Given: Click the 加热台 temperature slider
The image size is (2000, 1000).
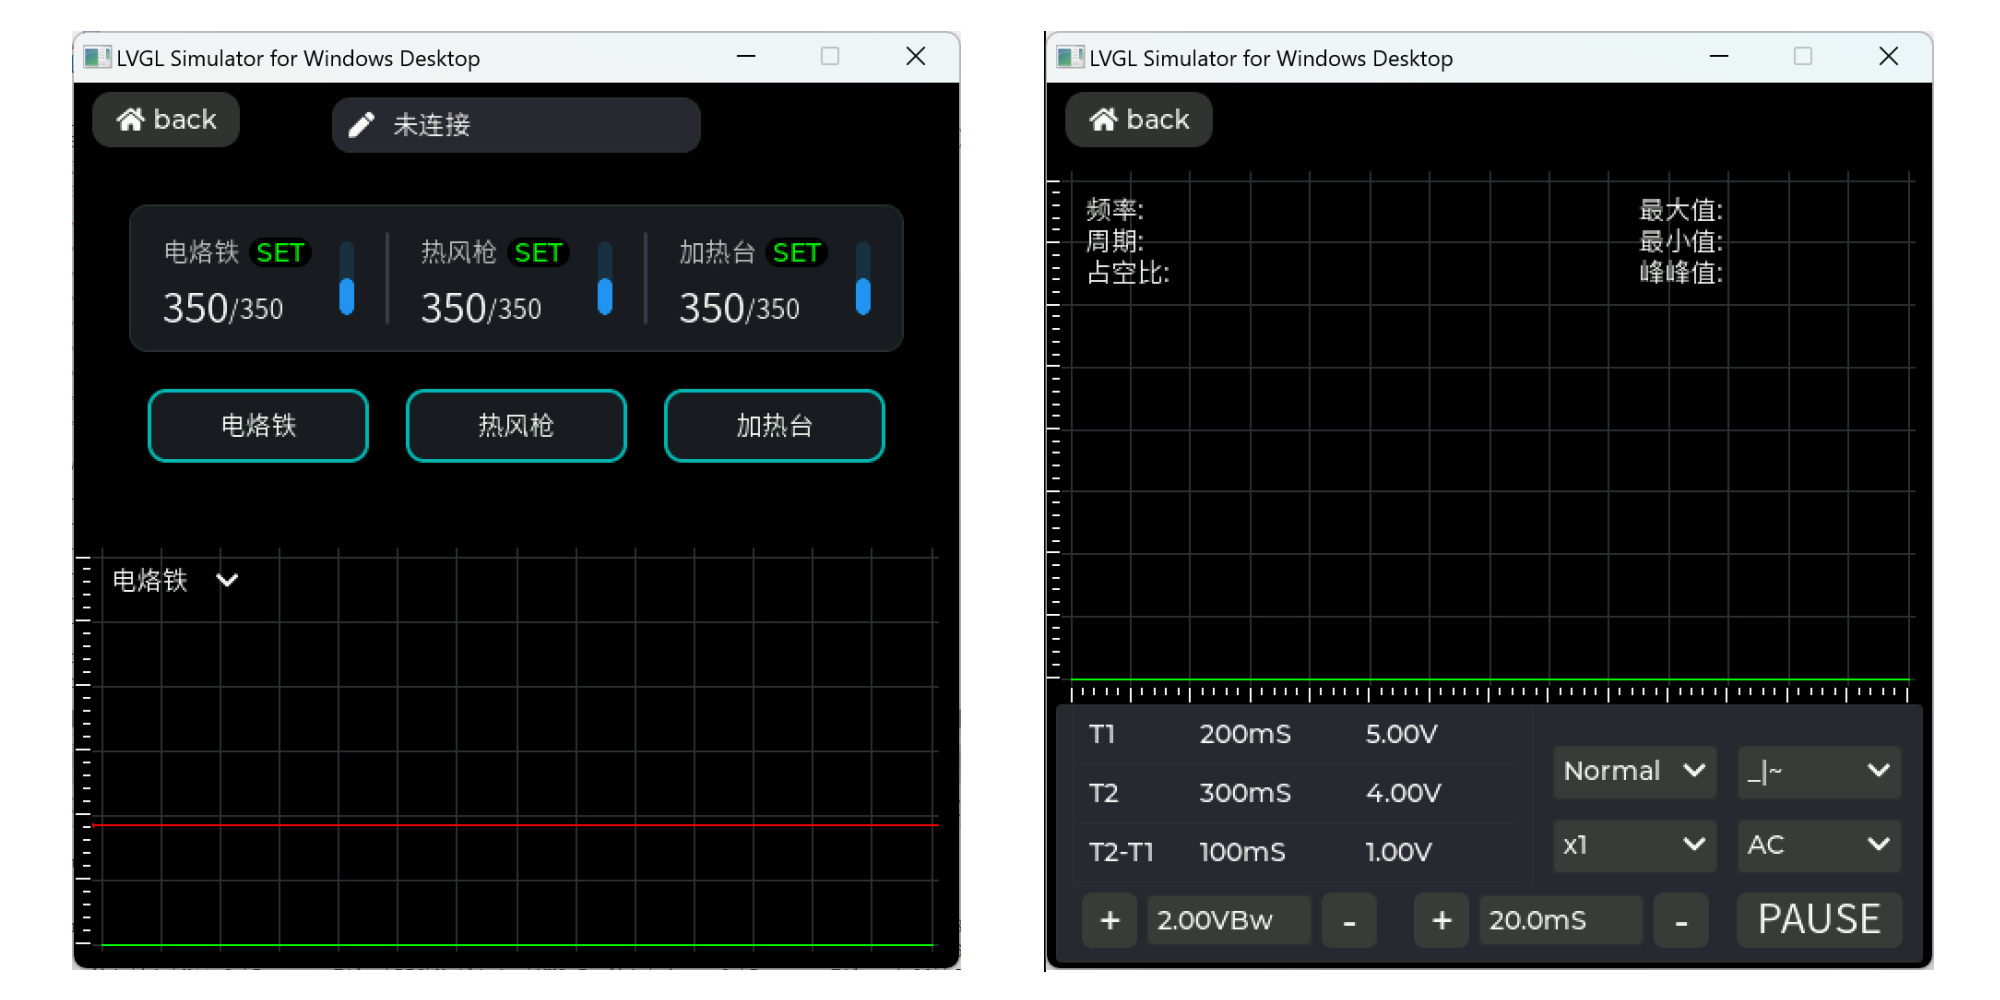Looking at the screenshot, I should (x=863, y=279).
